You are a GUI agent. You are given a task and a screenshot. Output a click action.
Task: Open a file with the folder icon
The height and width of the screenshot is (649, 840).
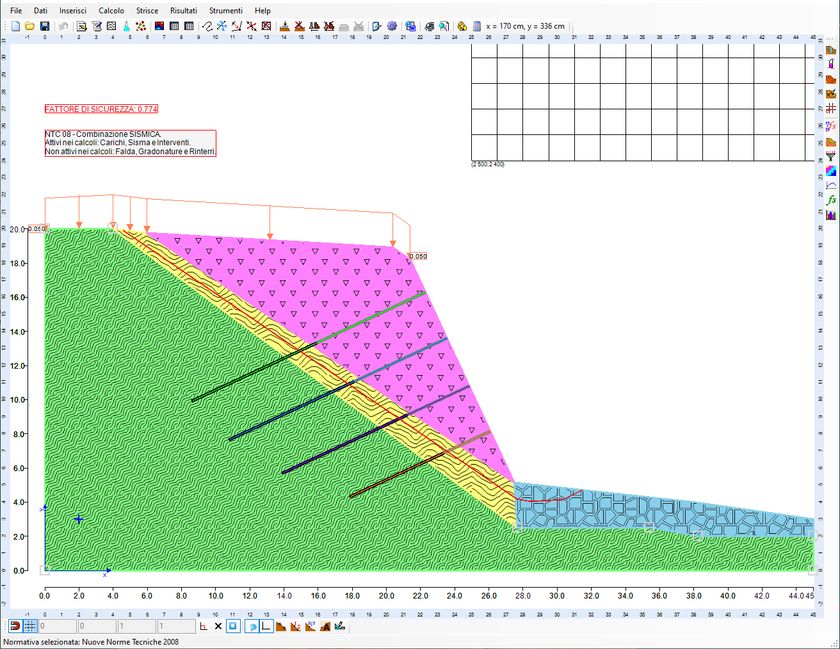[30, 26]
